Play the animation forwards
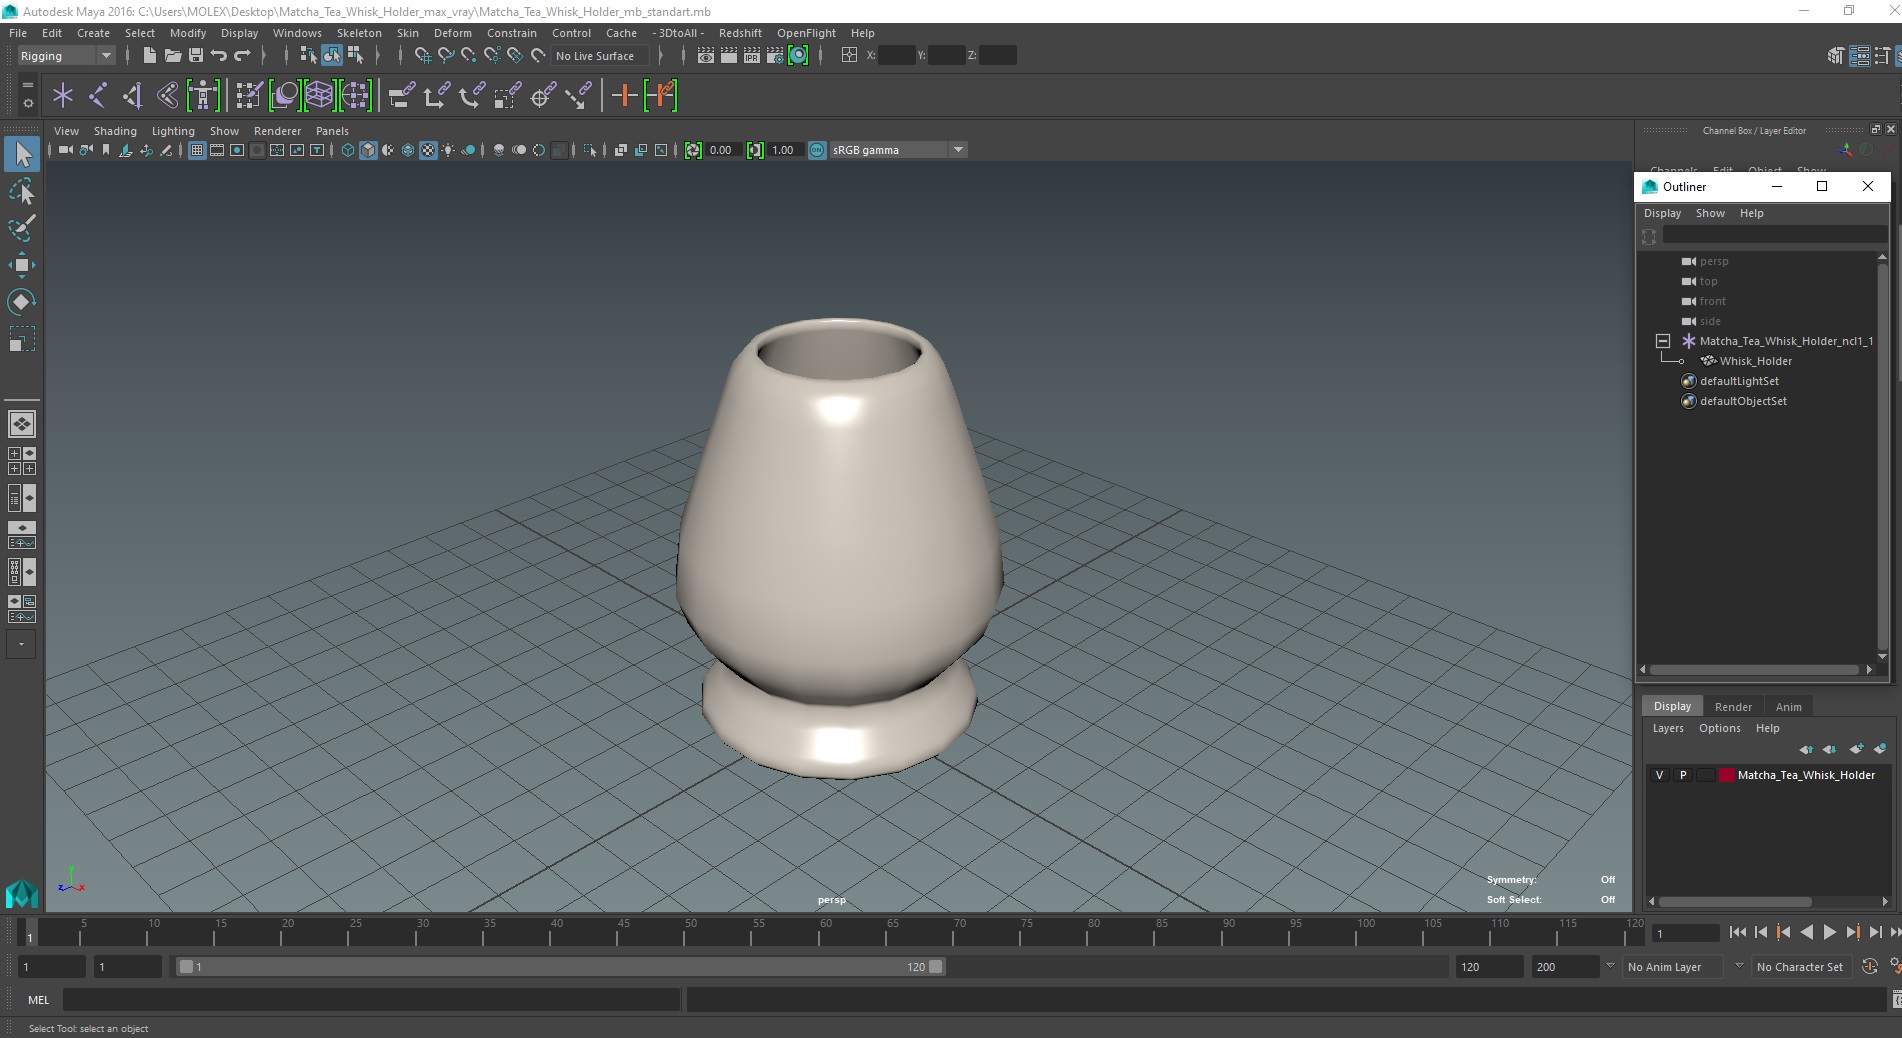This screenshot has height=1038, width=1902. (x=1829, y=932)
